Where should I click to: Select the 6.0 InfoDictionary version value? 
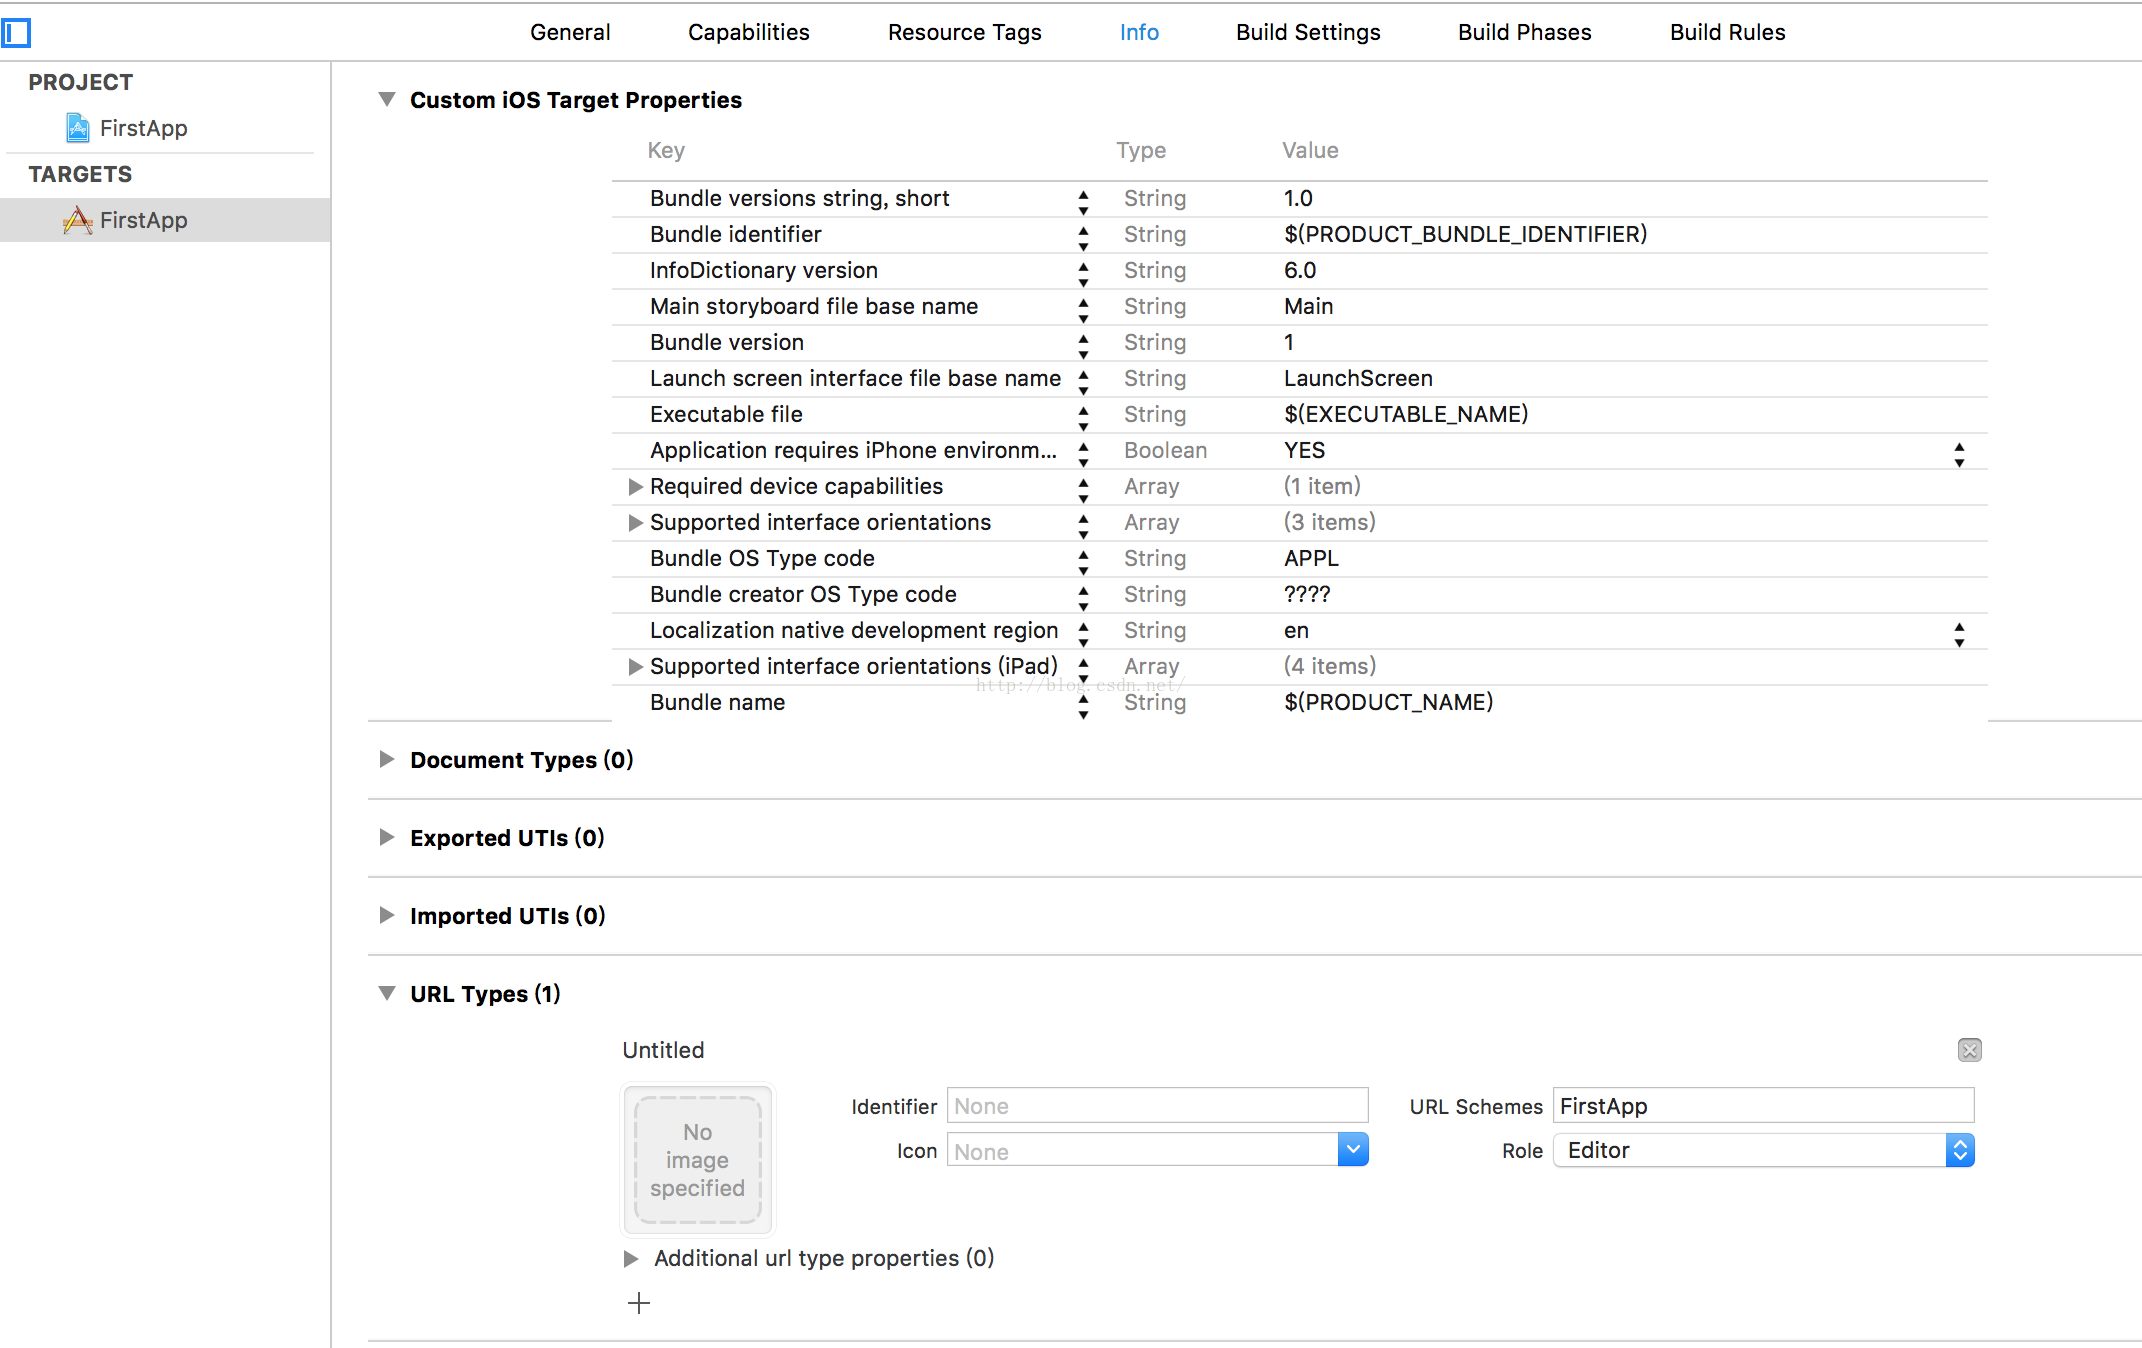tap(1300, 270)
